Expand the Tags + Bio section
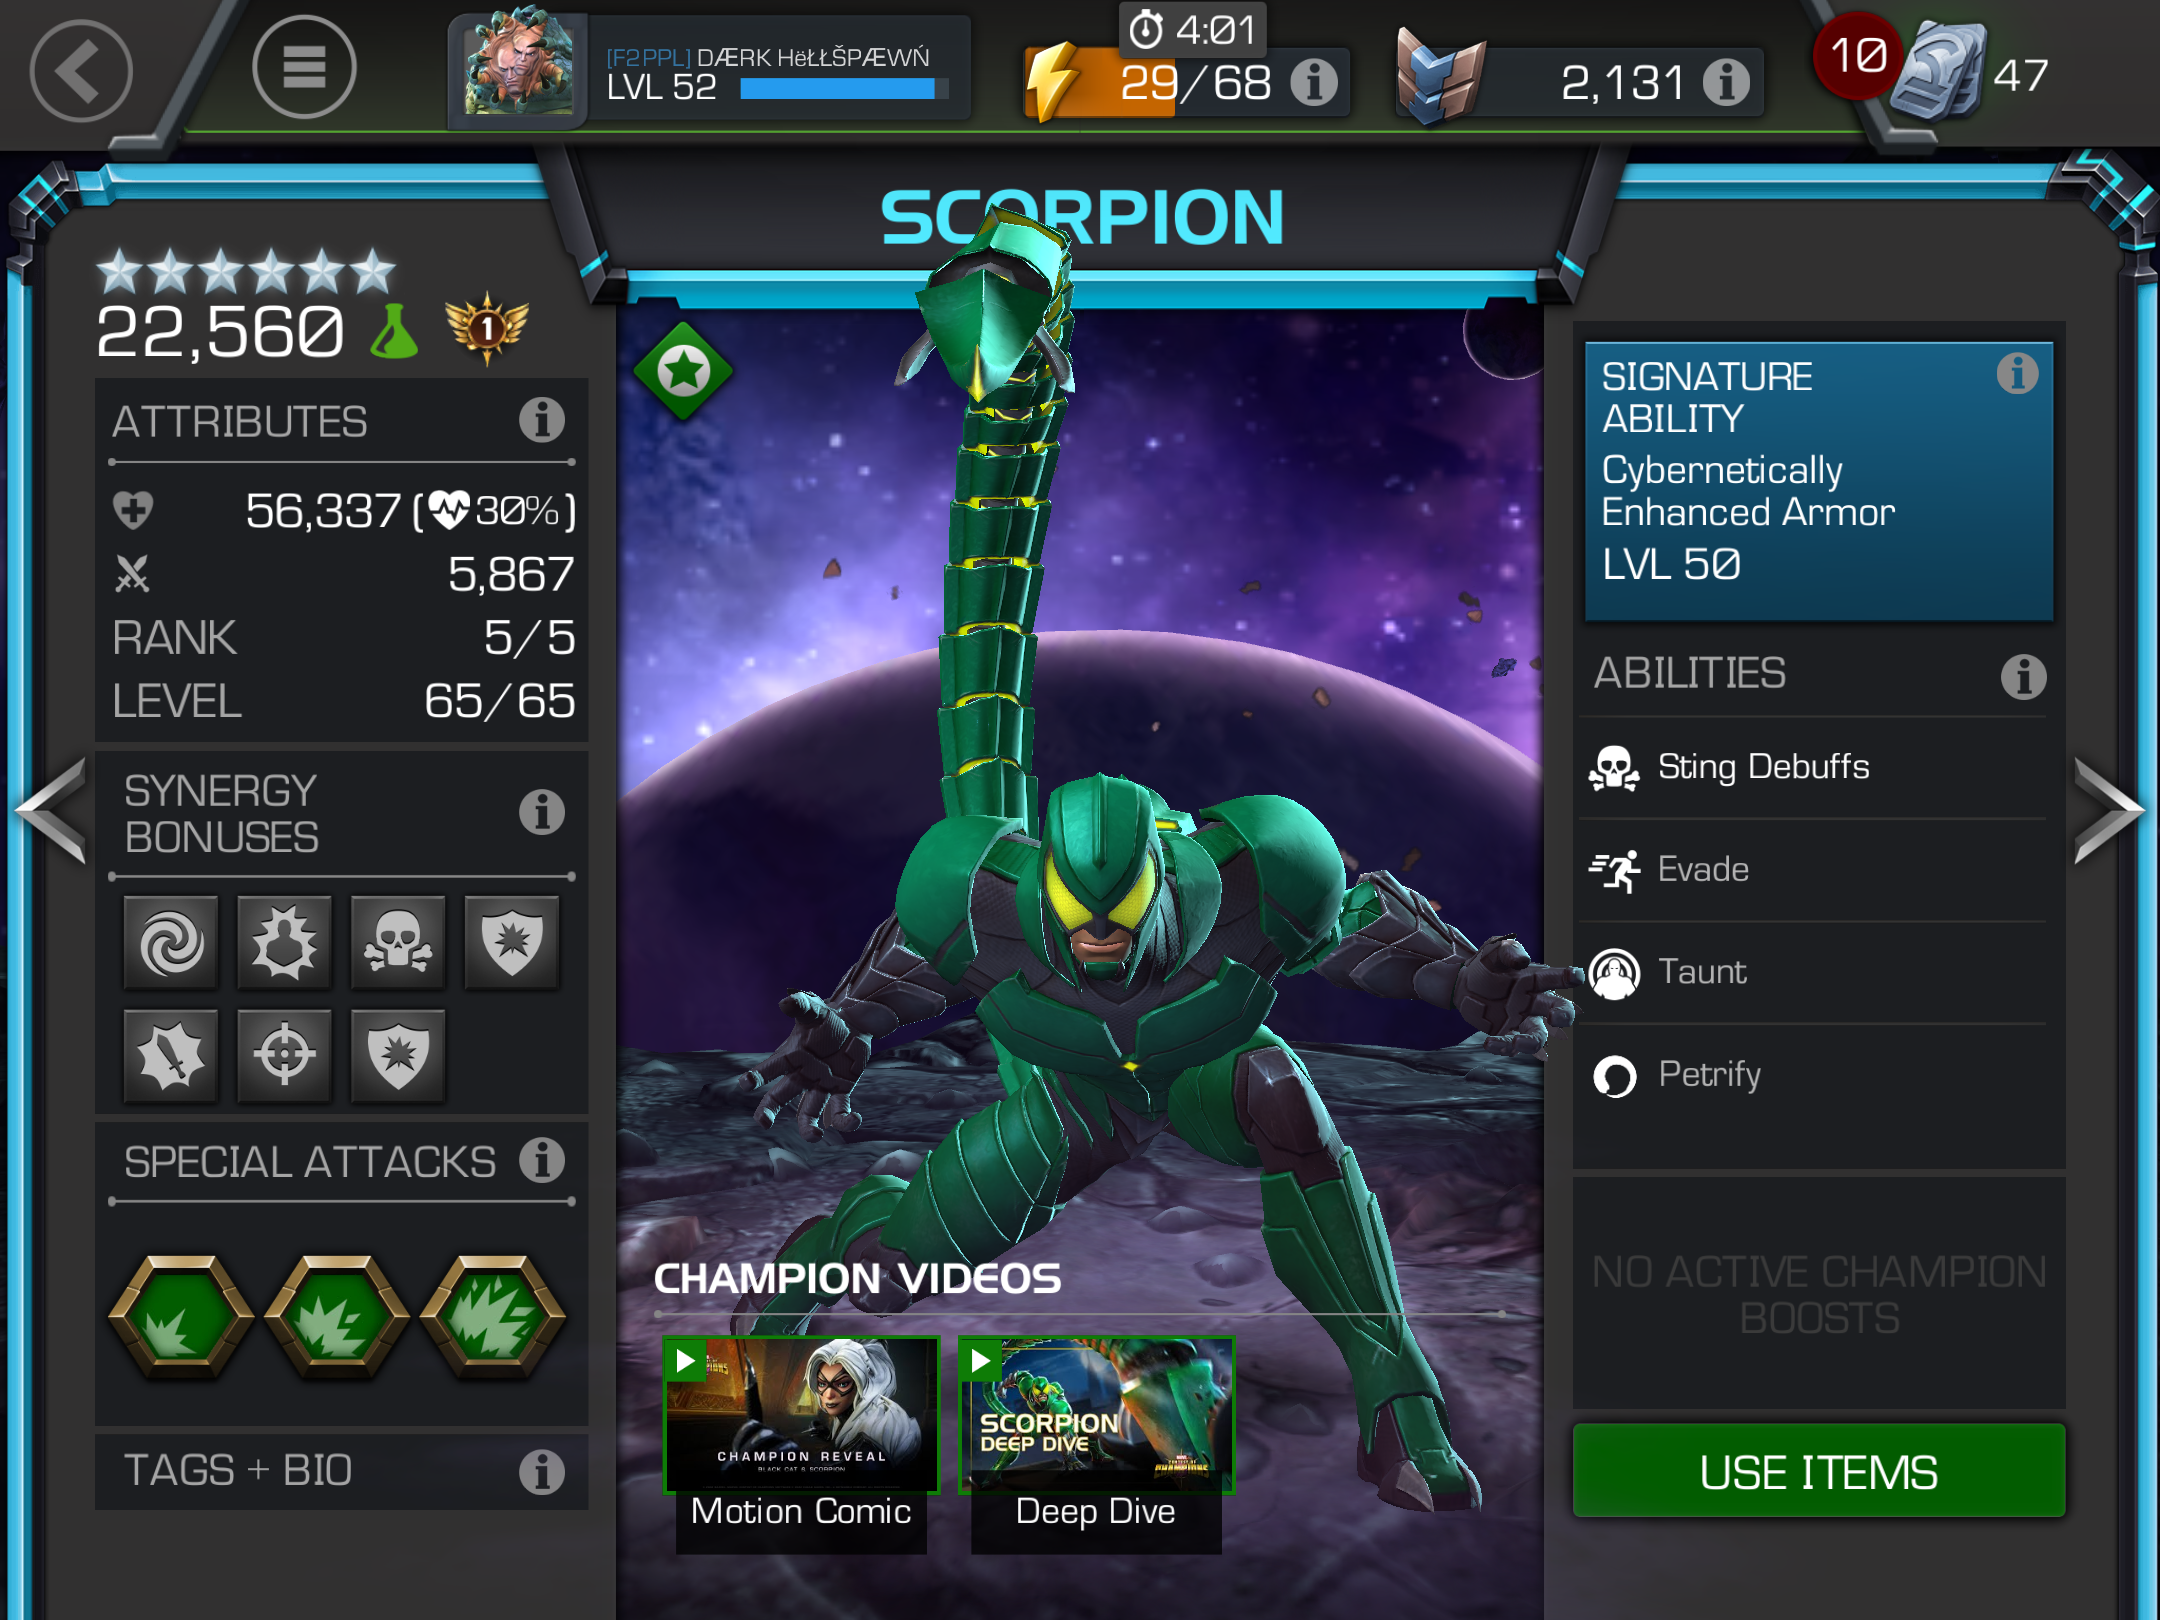The height and width of the screenshot is (1620, 2160). click(x=341, y=1471)
